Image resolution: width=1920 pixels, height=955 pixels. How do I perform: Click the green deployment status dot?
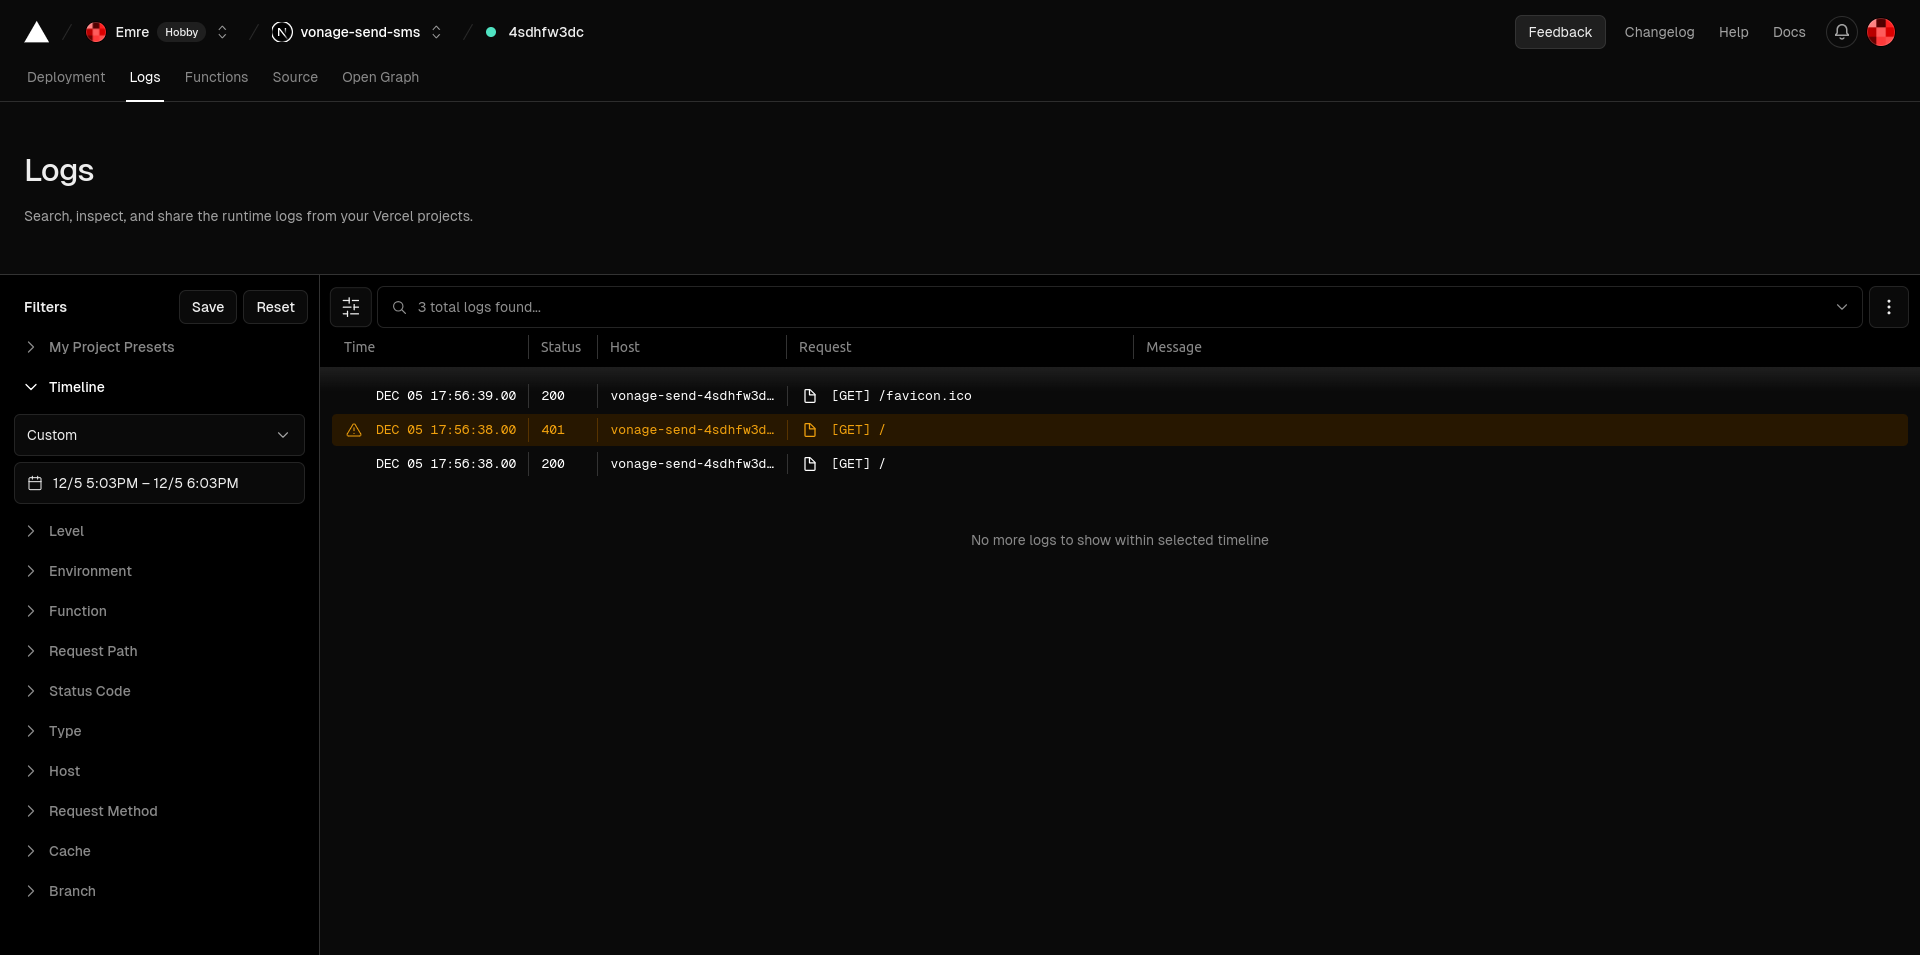pos(491,32)
